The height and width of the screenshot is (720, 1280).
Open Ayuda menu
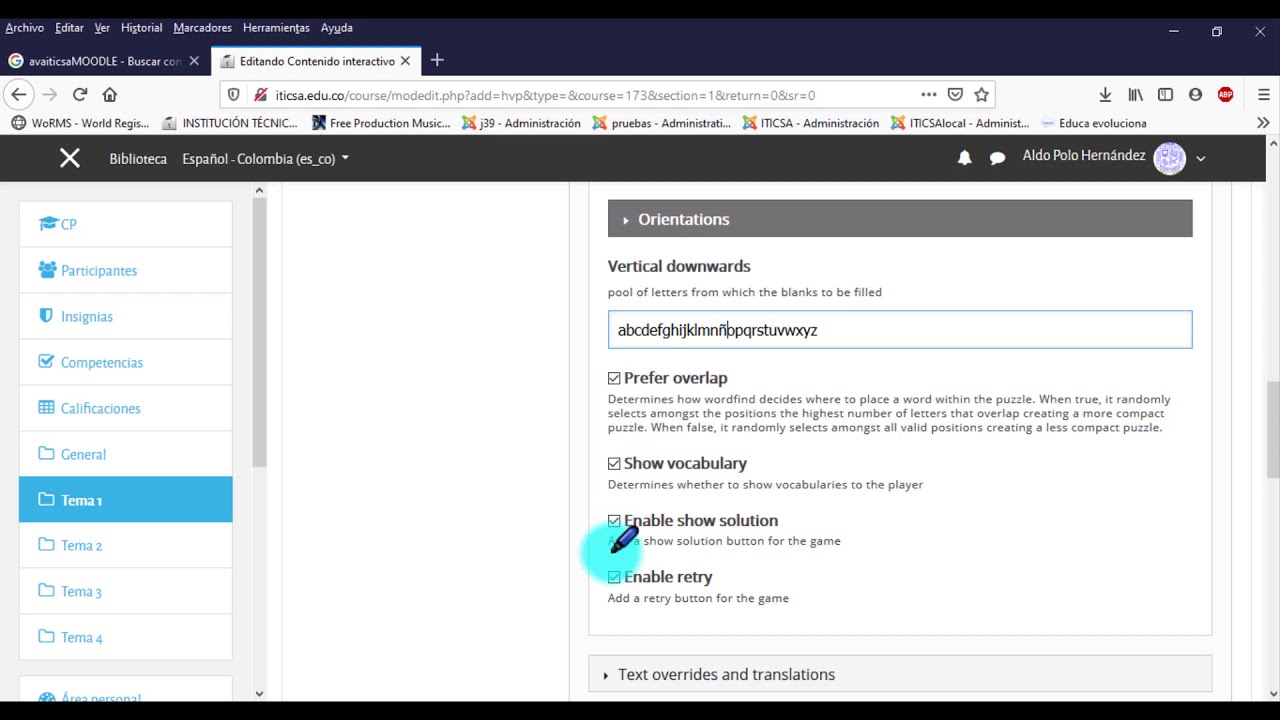(336, 28)
